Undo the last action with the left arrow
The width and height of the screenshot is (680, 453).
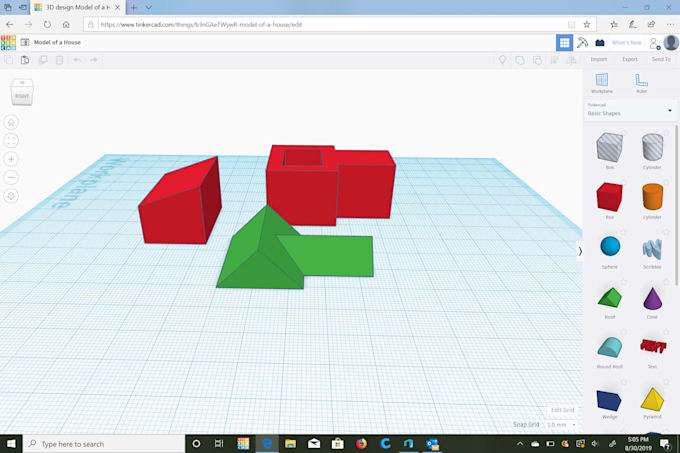point(77,60)
